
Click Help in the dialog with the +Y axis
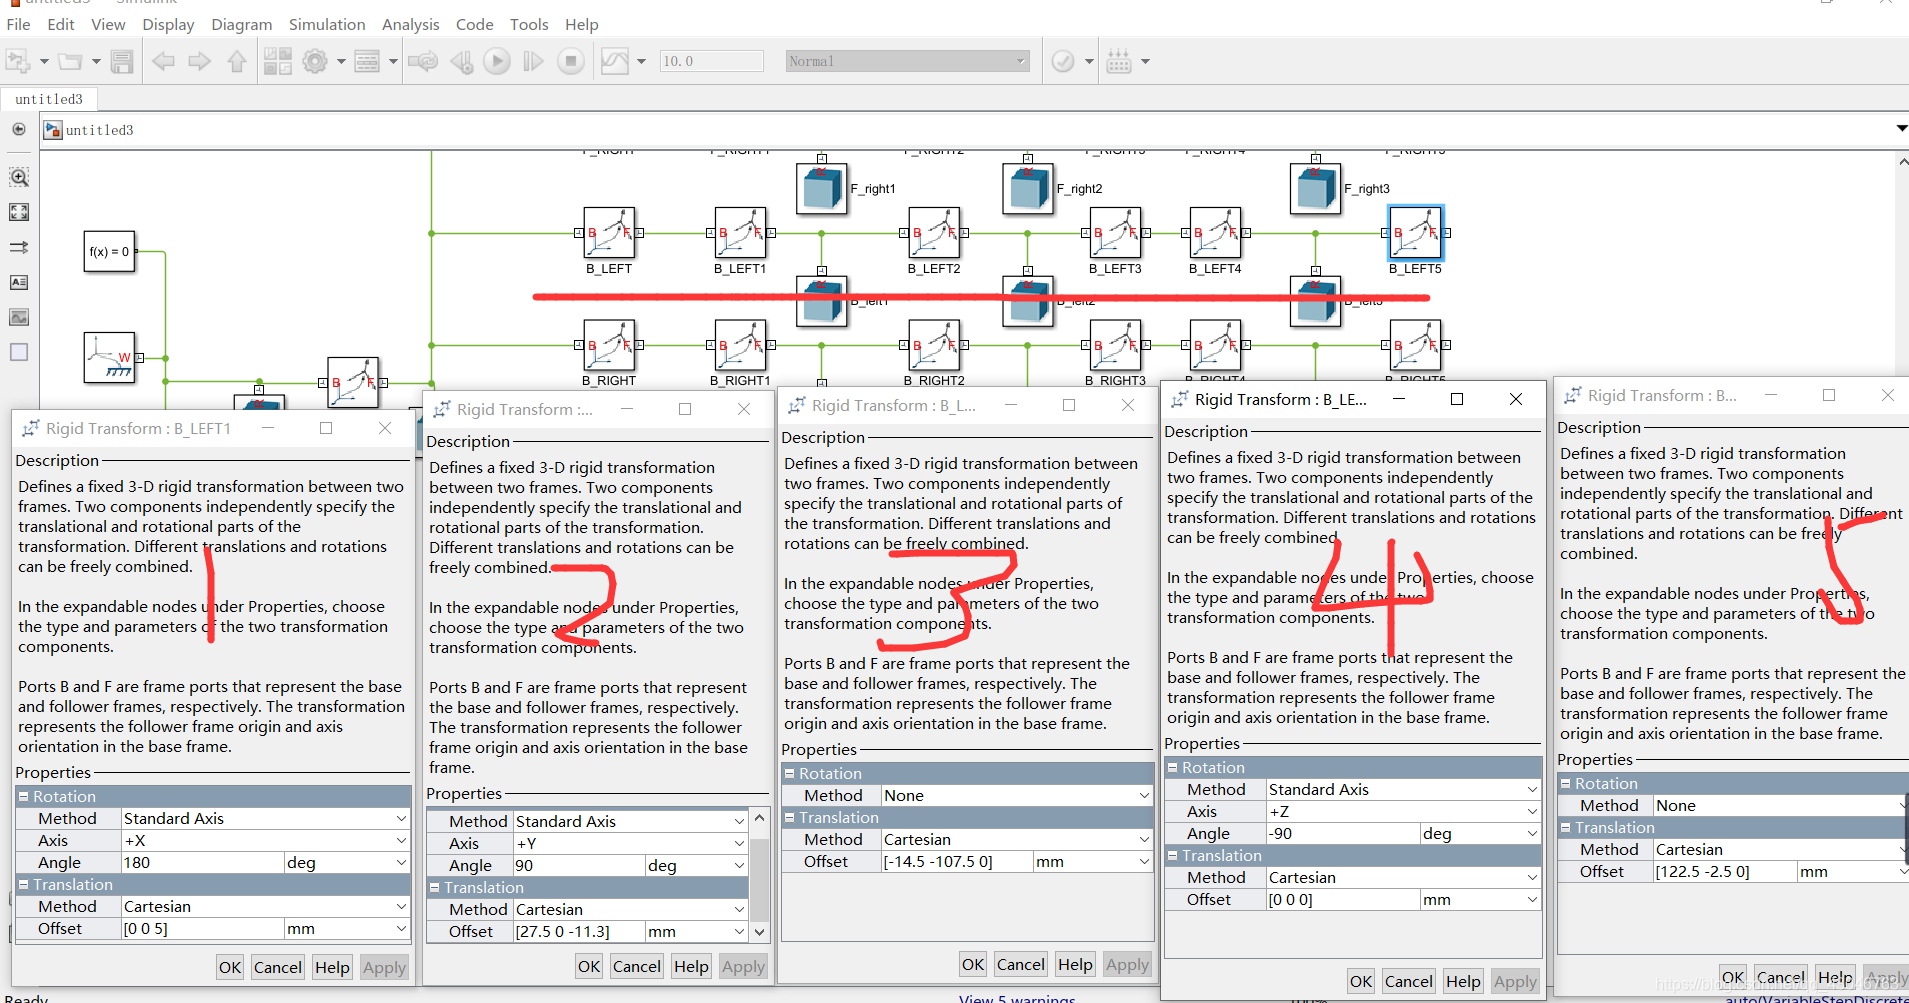point(691,966)
